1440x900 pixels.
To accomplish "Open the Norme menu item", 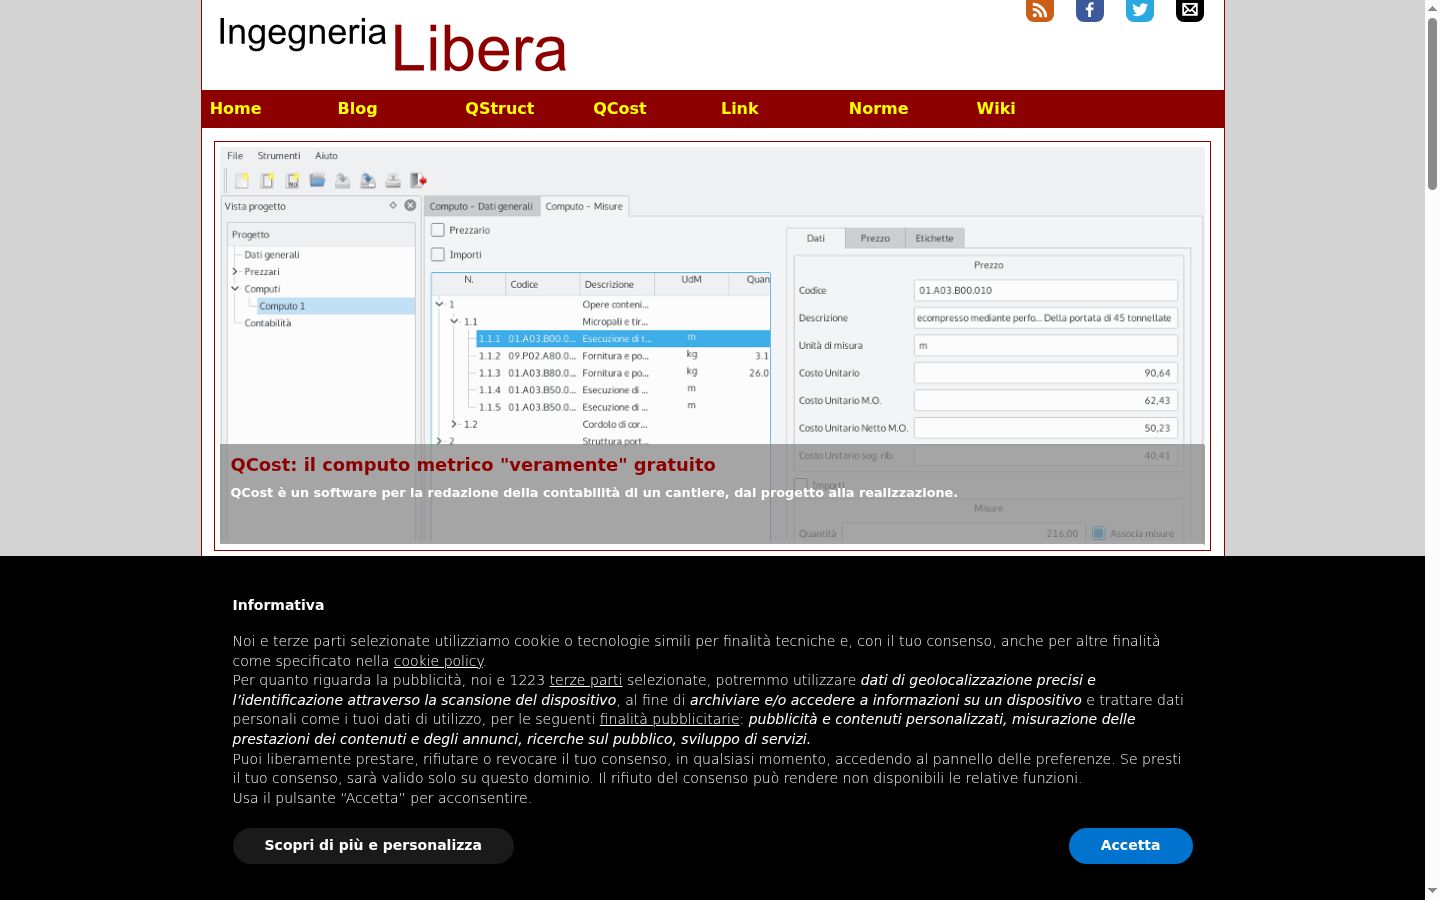I will 878,108.
